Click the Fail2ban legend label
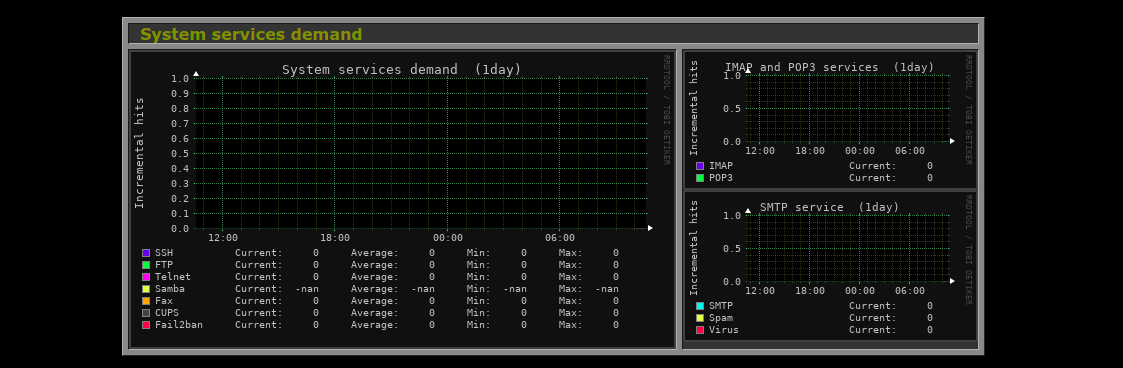Image resolution: width=1123 pixels, height=368 pixels. coord(179,325)
